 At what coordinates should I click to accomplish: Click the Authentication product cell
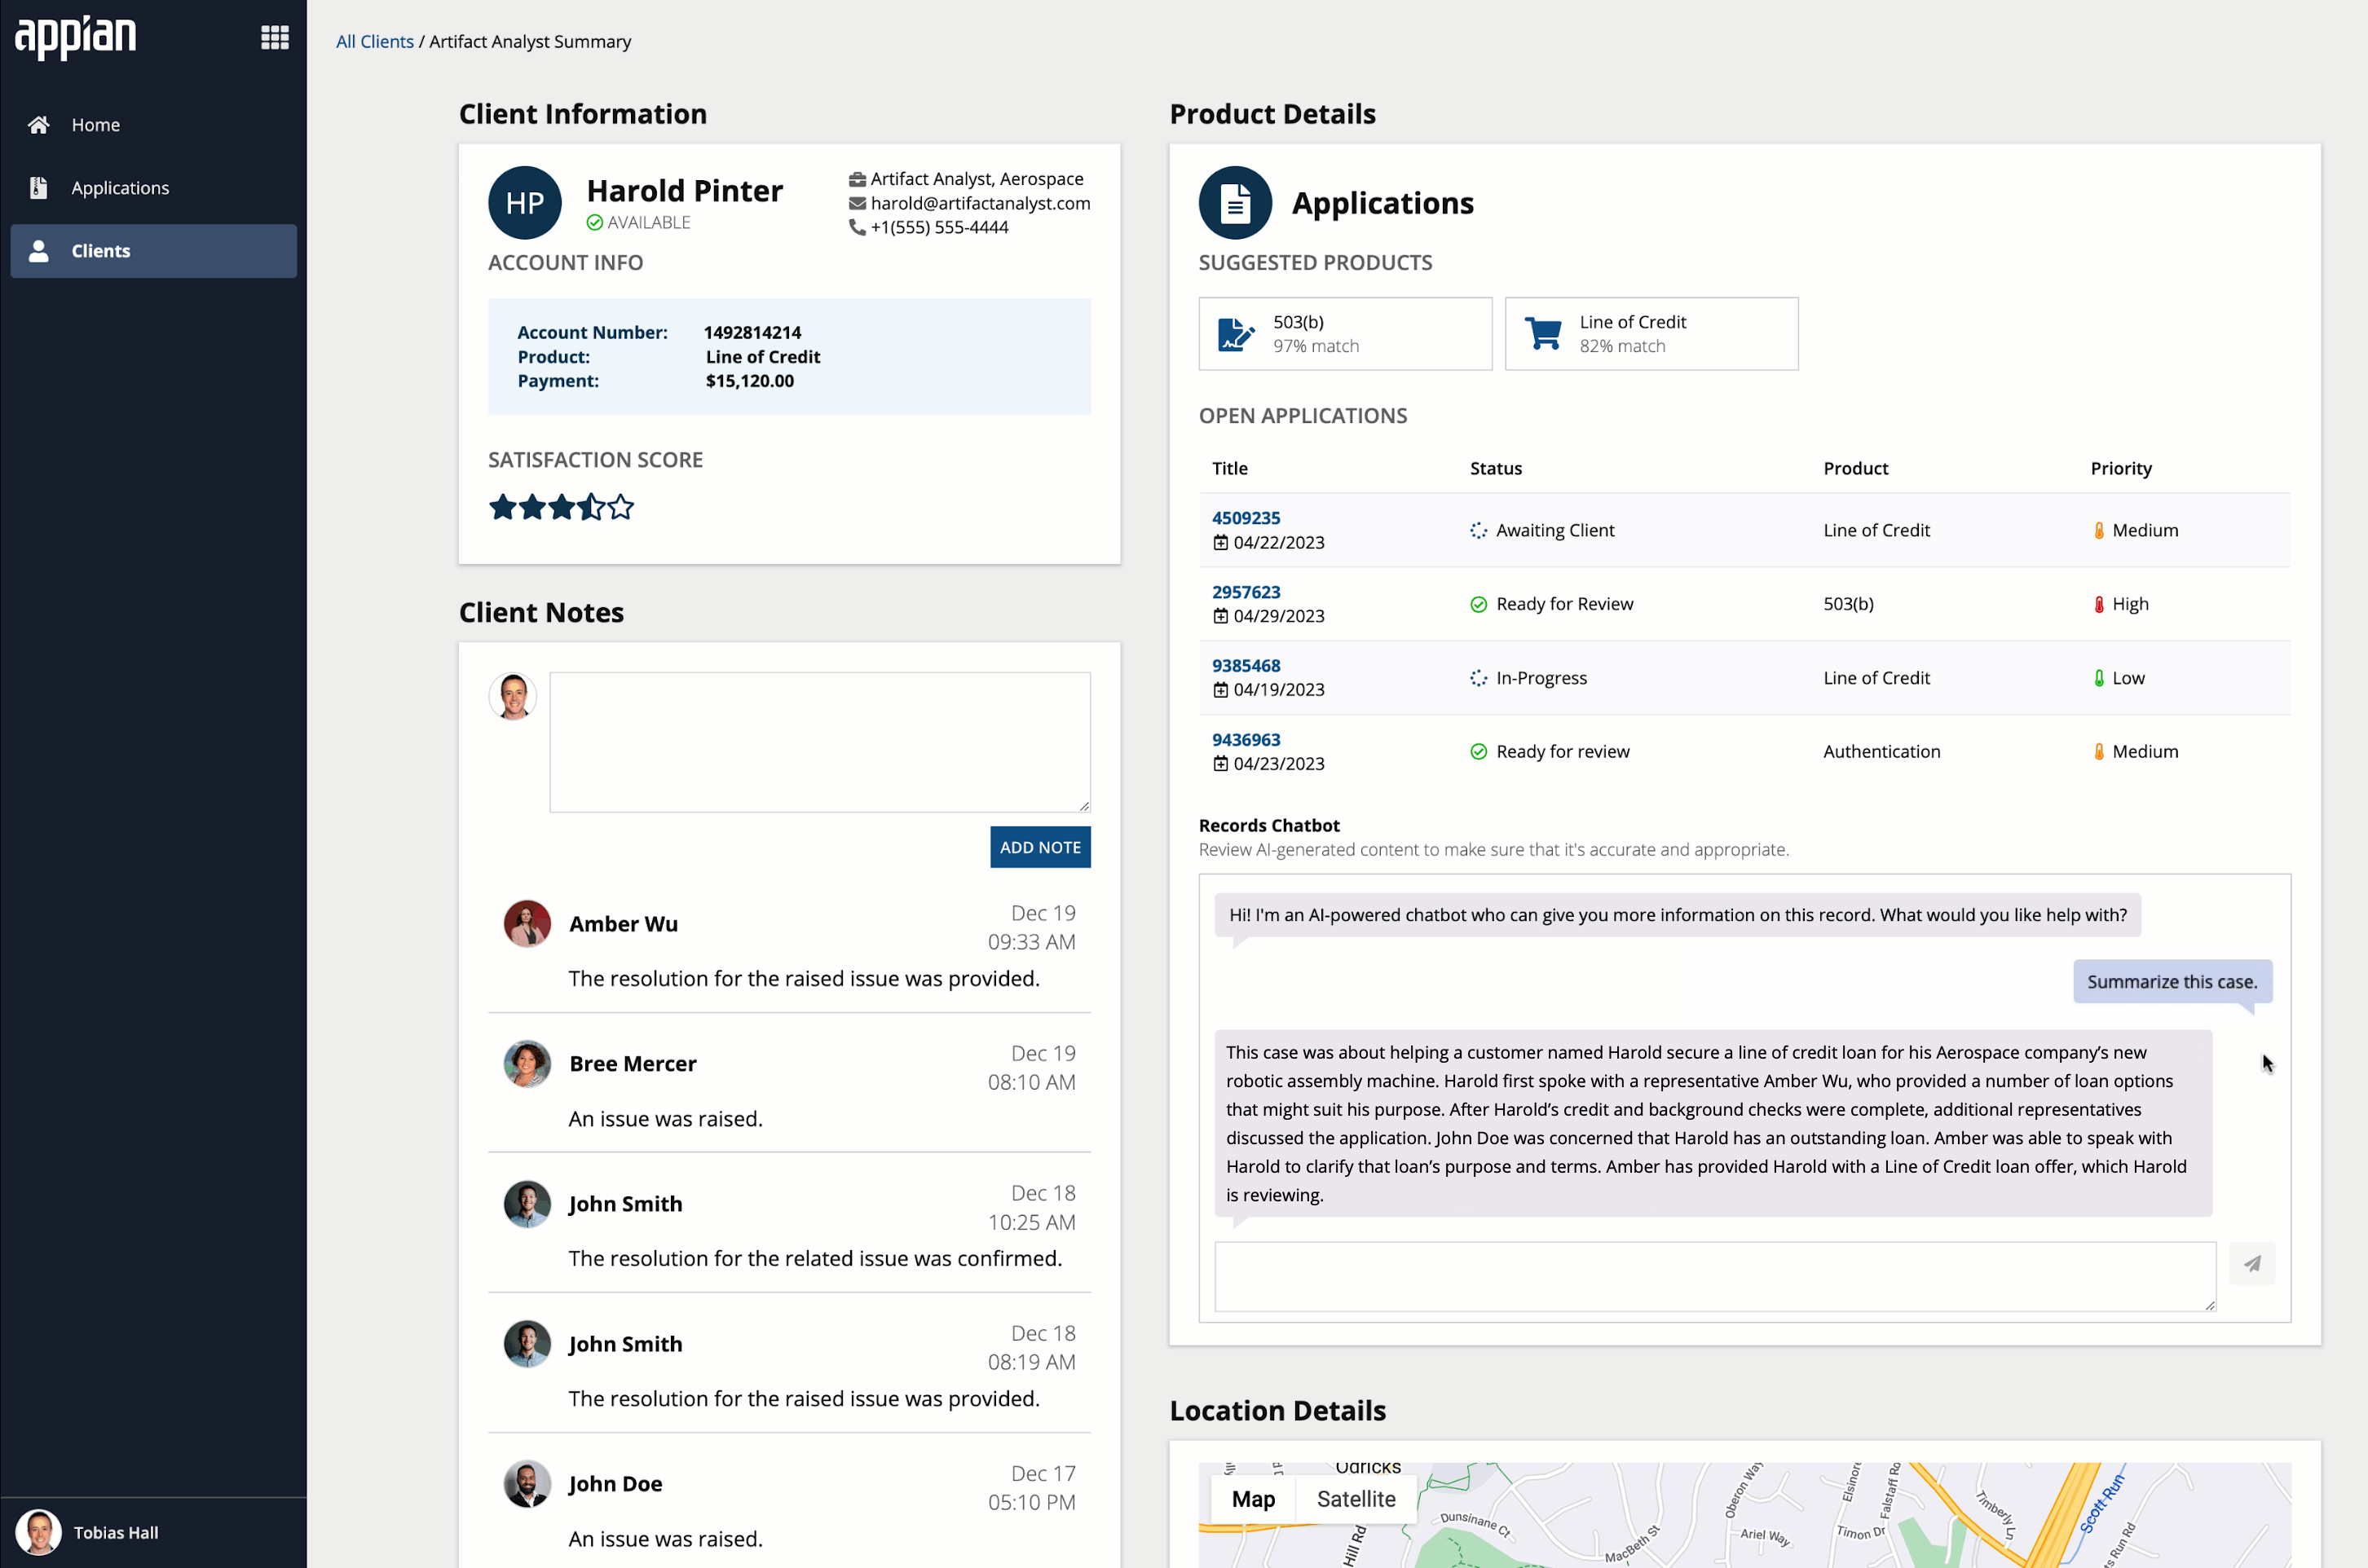tap(1881, 752)
